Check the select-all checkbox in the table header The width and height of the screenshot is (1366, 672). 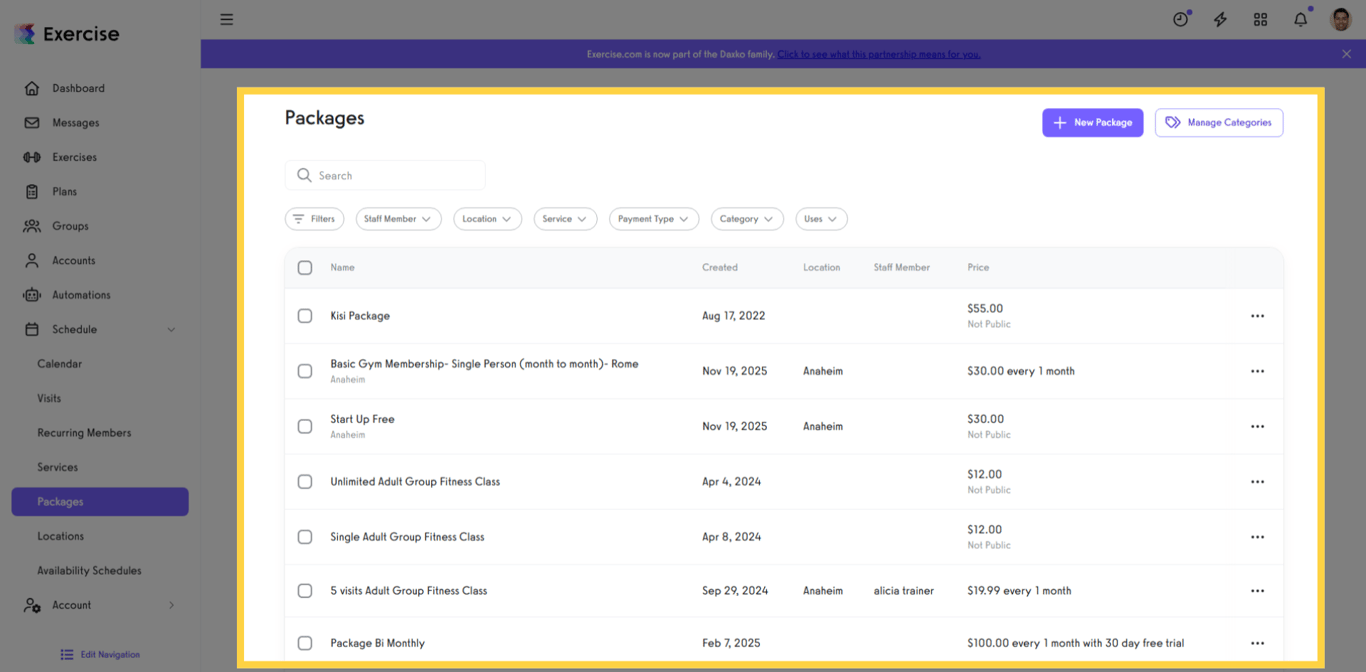pos(305,267)
